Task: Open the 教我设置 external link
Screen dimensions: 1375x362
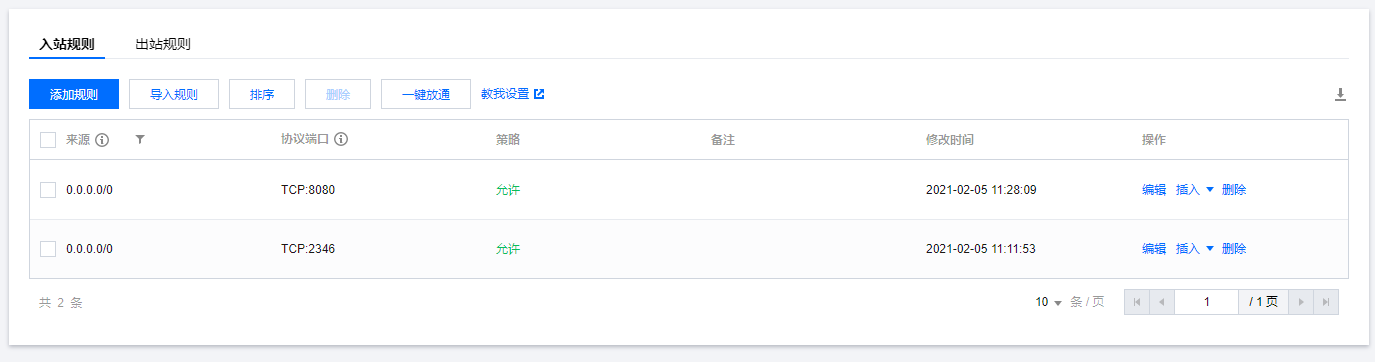Action: coord(512,94)
